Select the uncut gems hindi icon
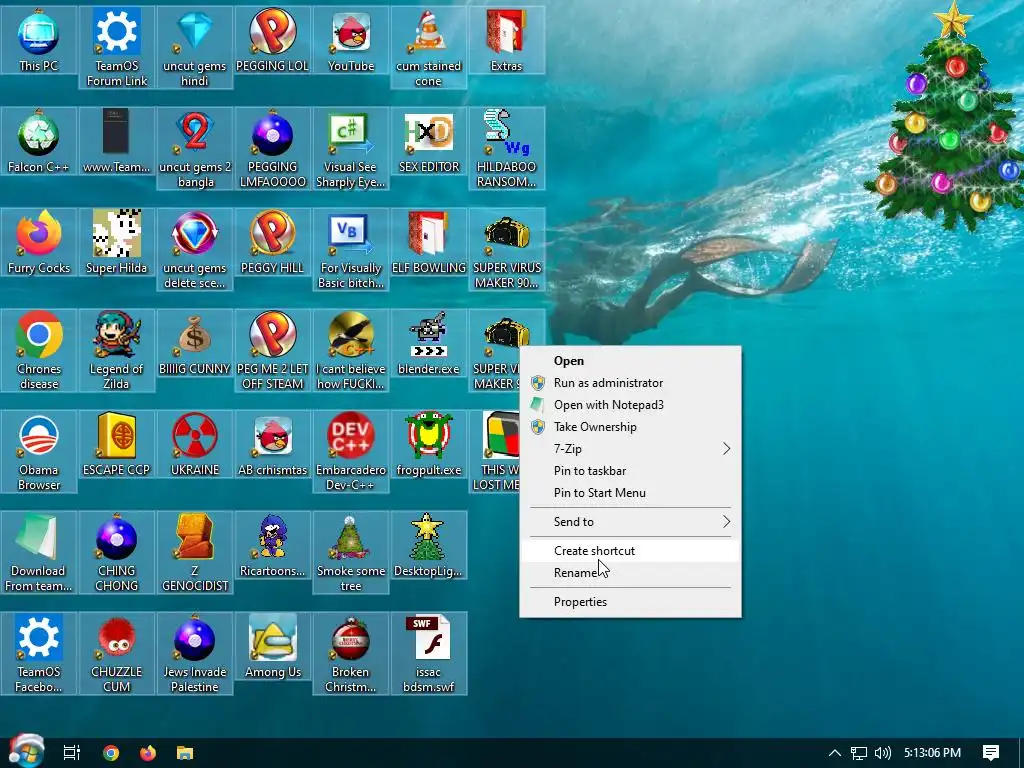 click(195, 48)
